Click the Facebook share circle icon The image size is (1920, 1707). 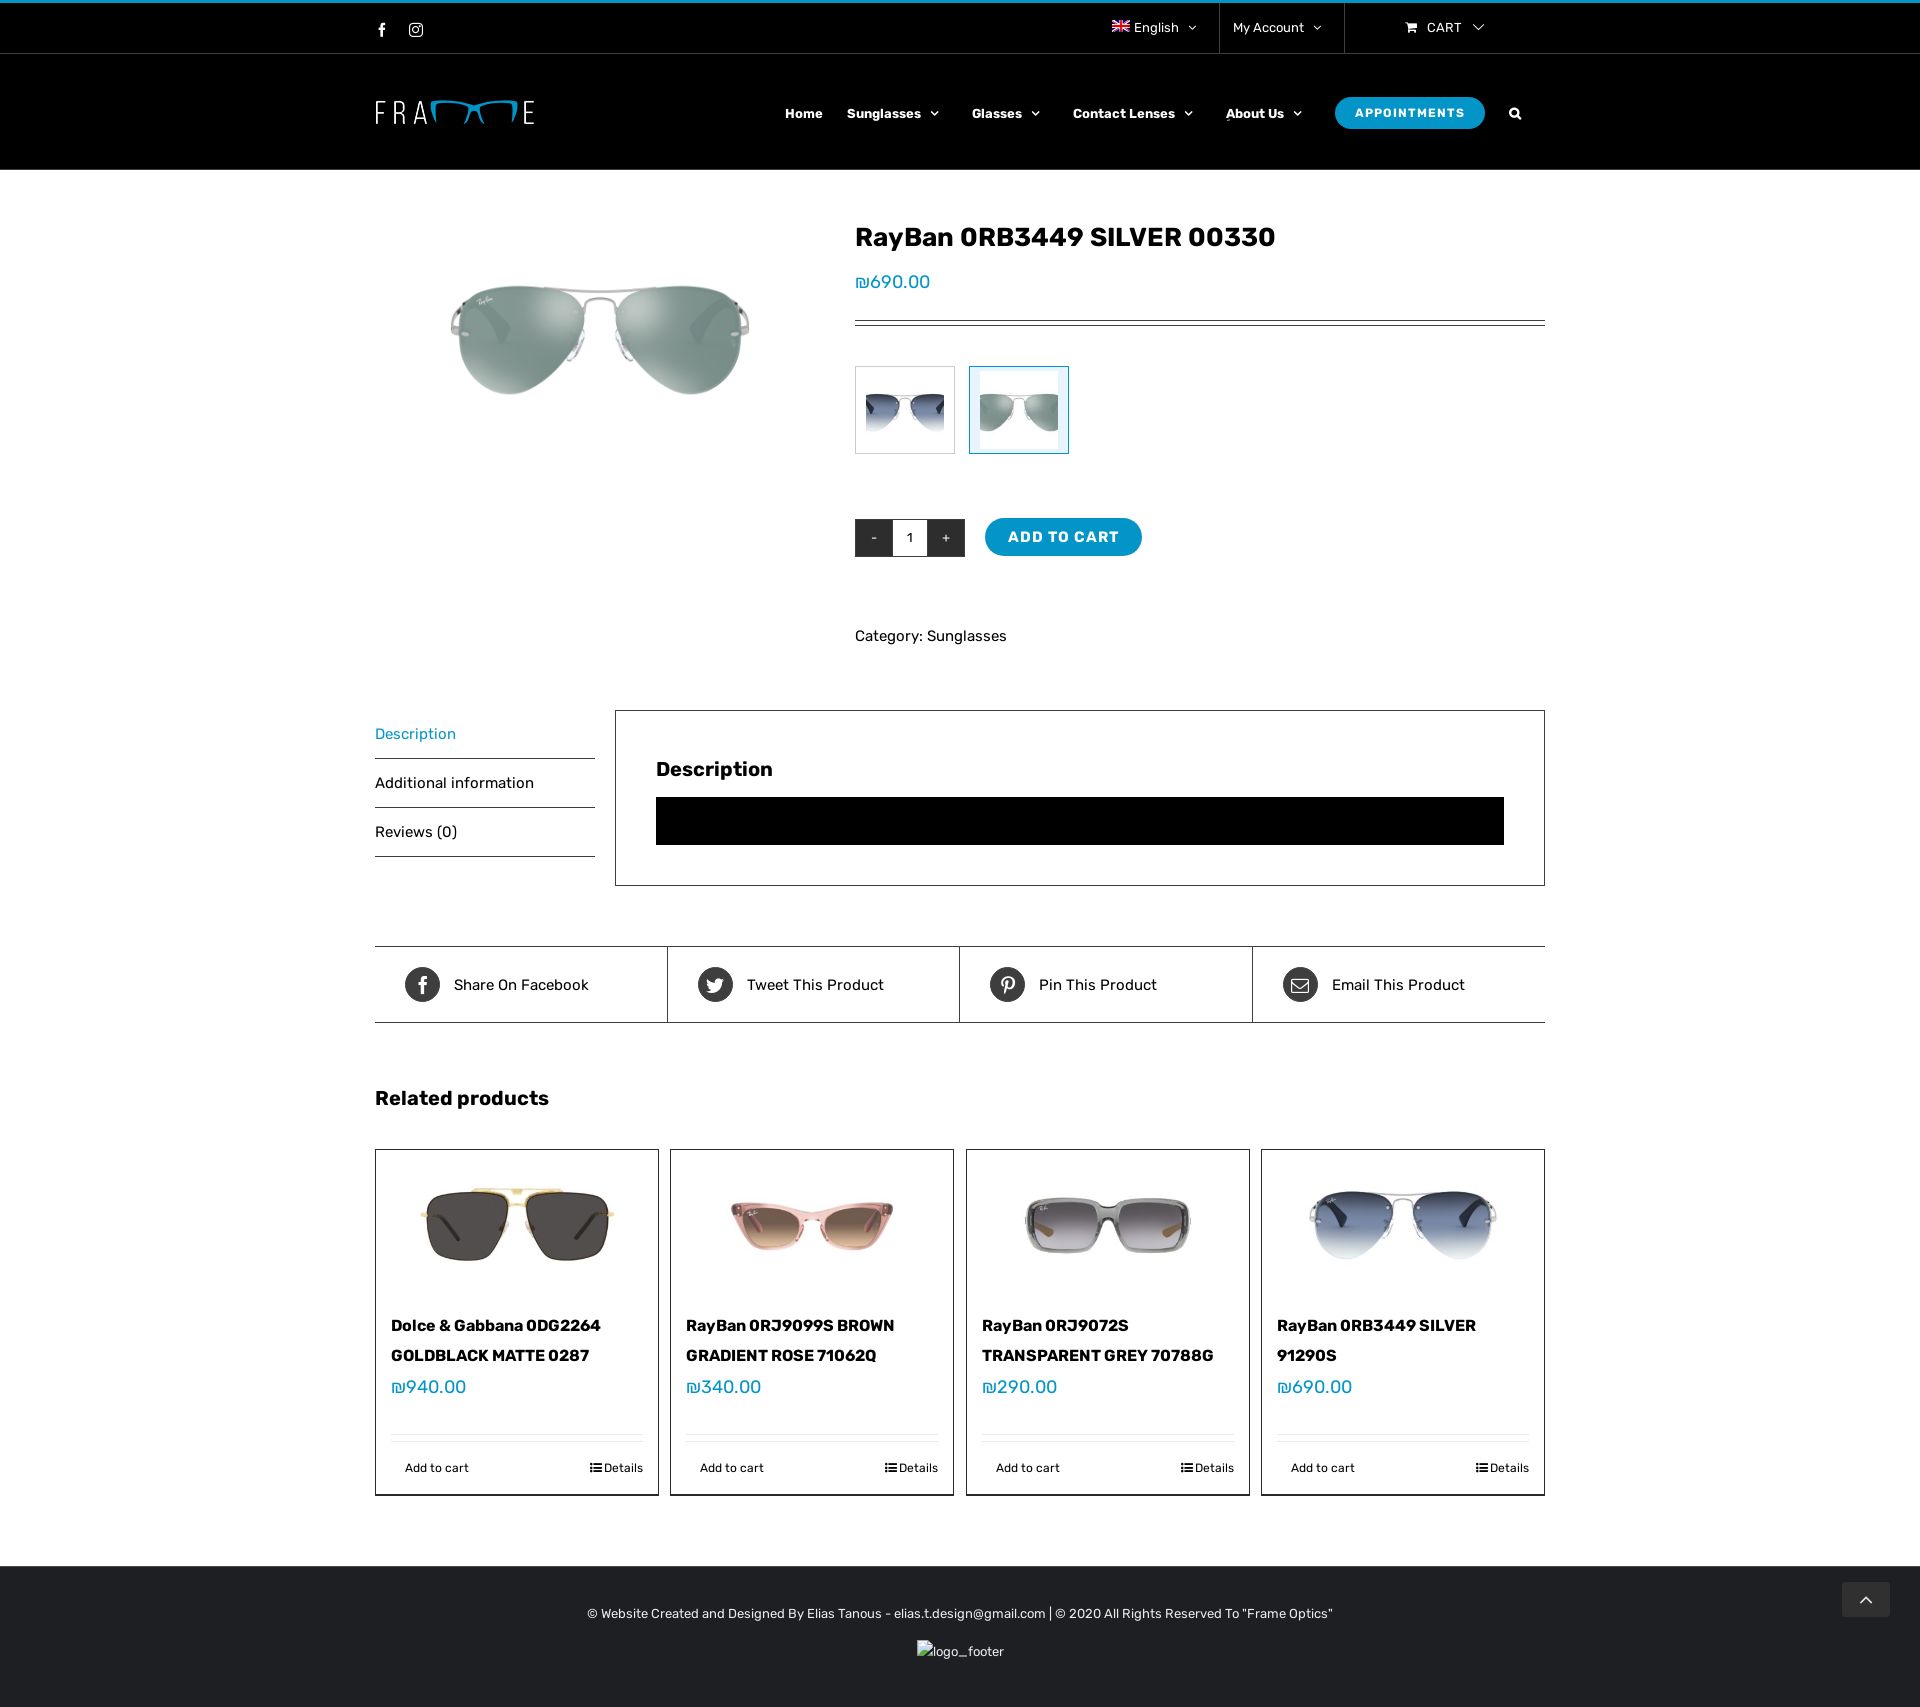tap(422, 985)
